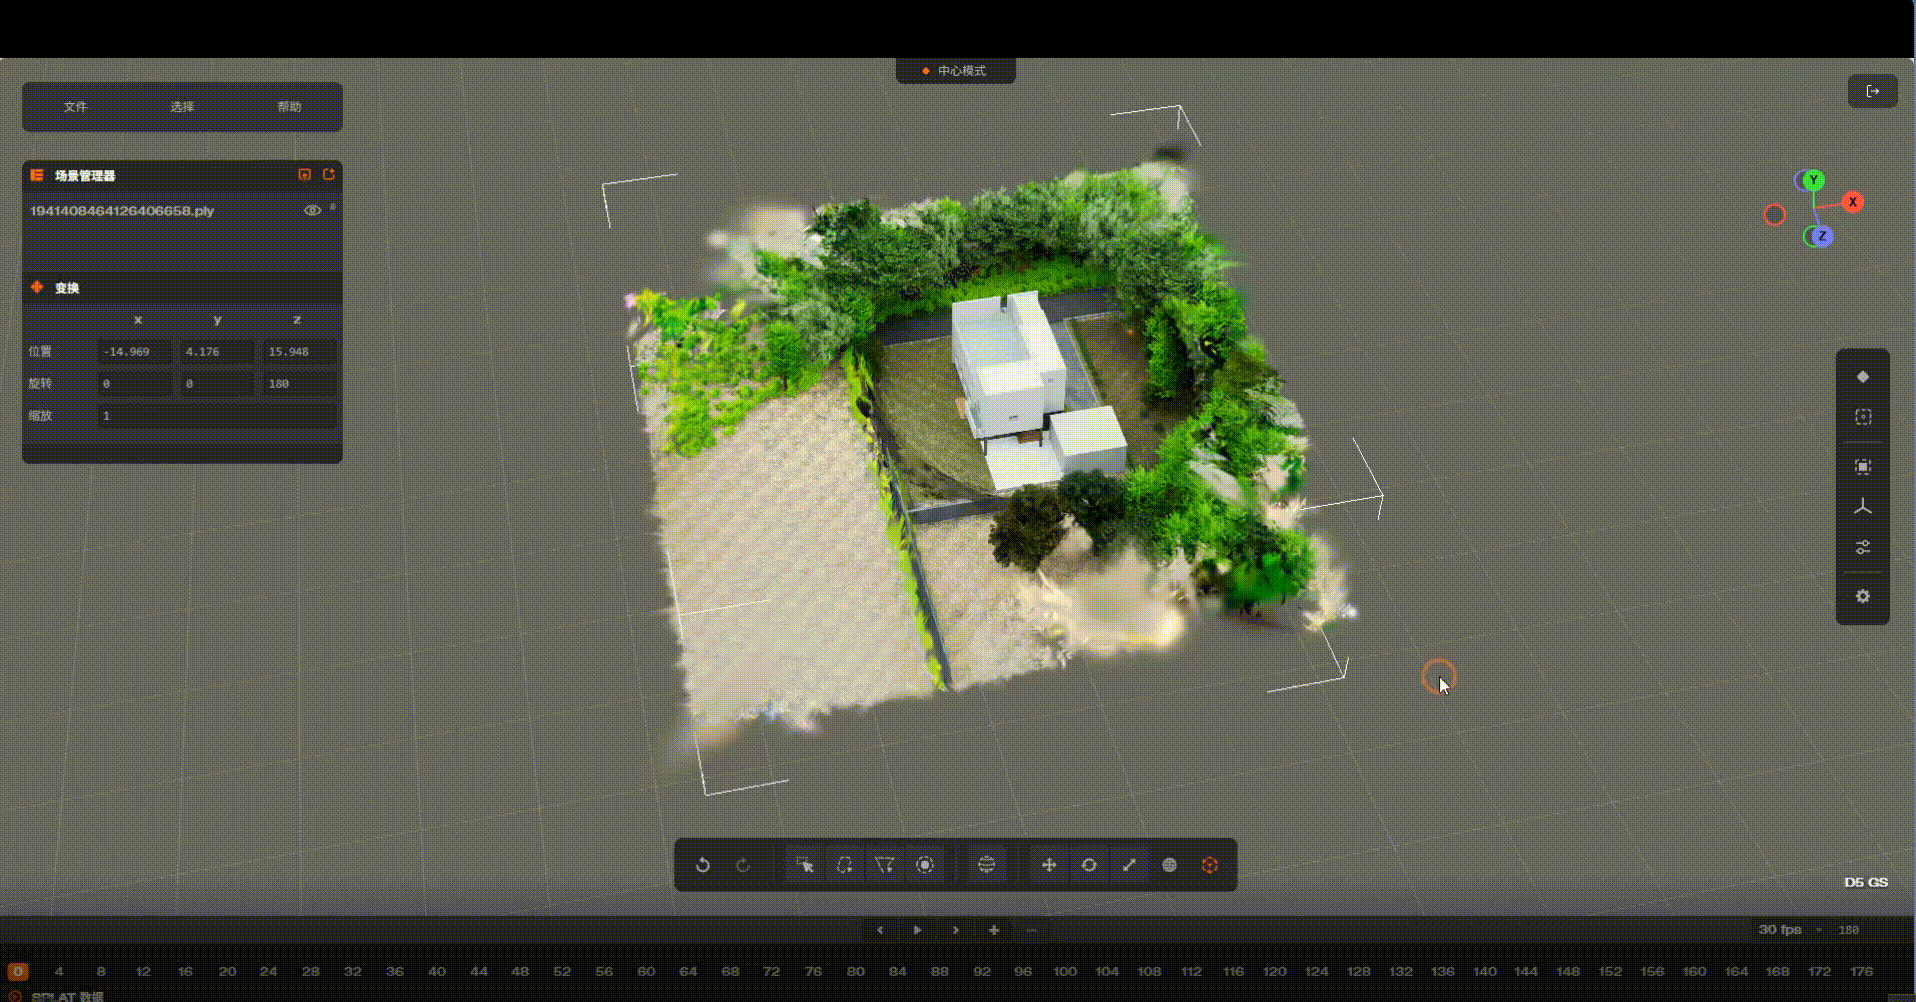Enable the move (translate) gizmo tool
Screen dimensions: 1916x1002
coord(1049,865)
